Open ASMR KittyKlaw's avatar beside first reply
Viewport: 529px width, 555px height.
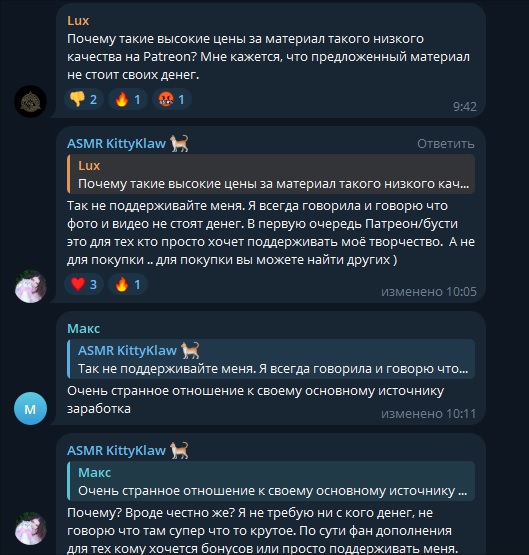coord(30,286)
